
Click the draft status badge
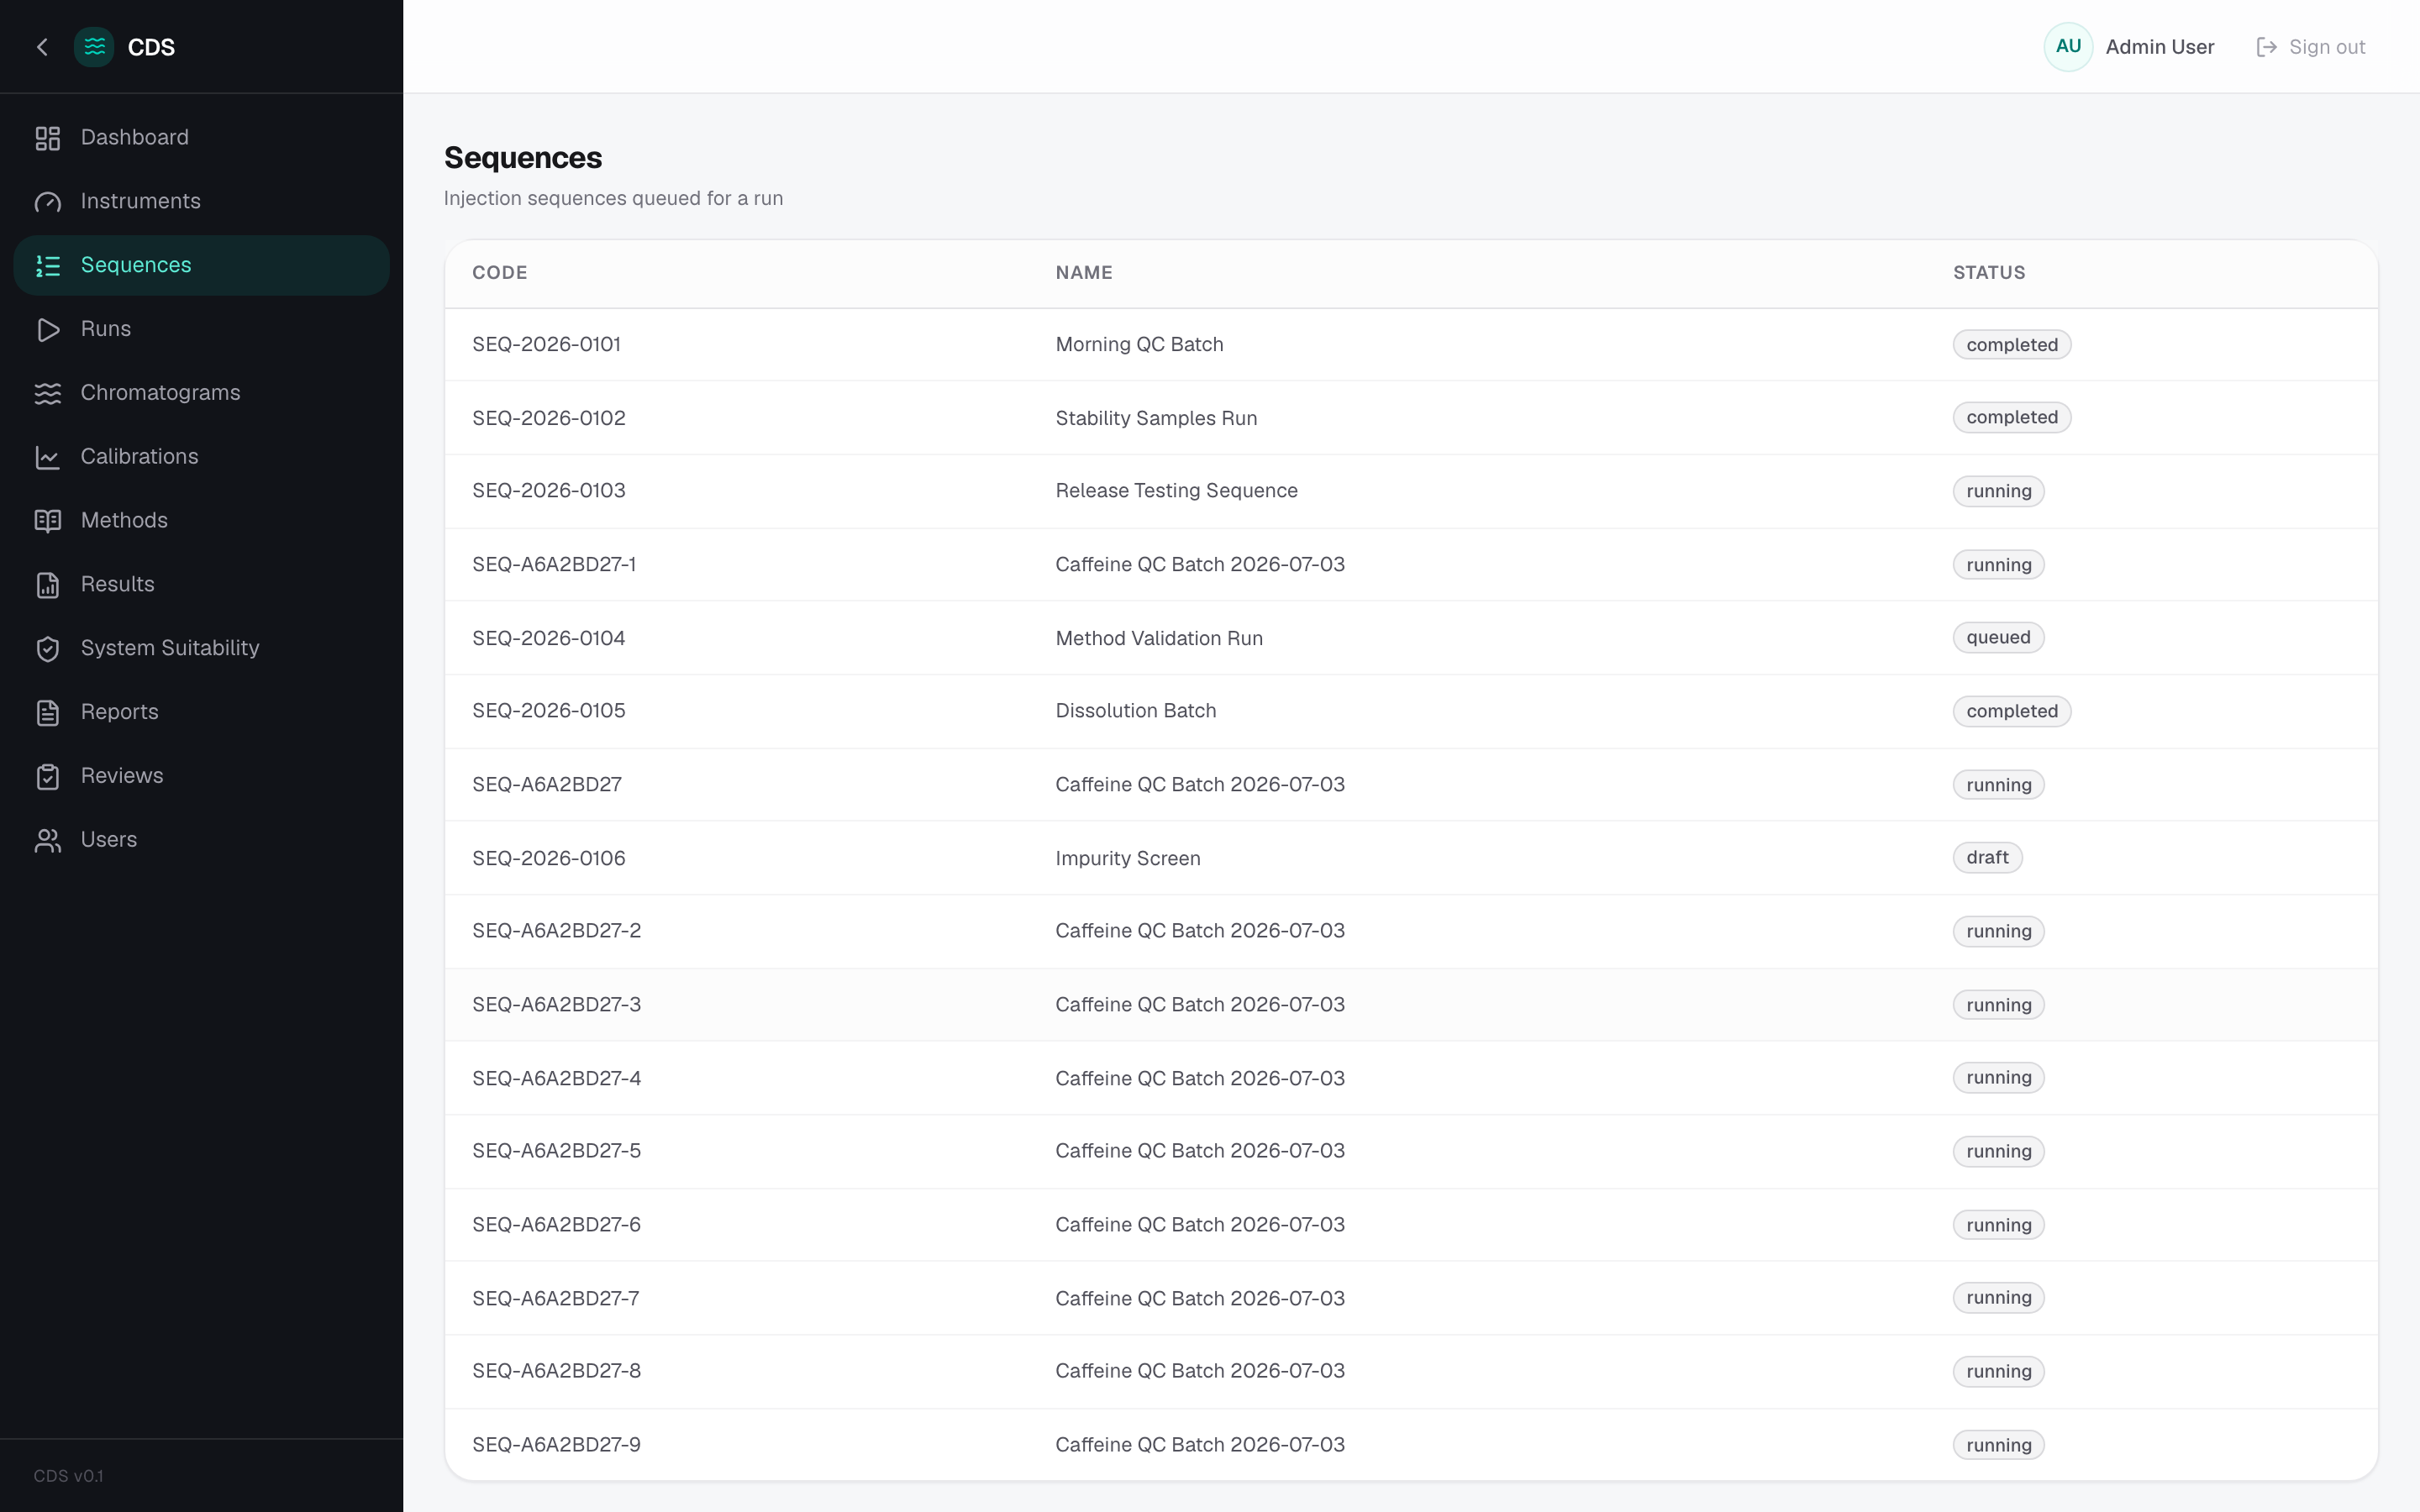1987,858
